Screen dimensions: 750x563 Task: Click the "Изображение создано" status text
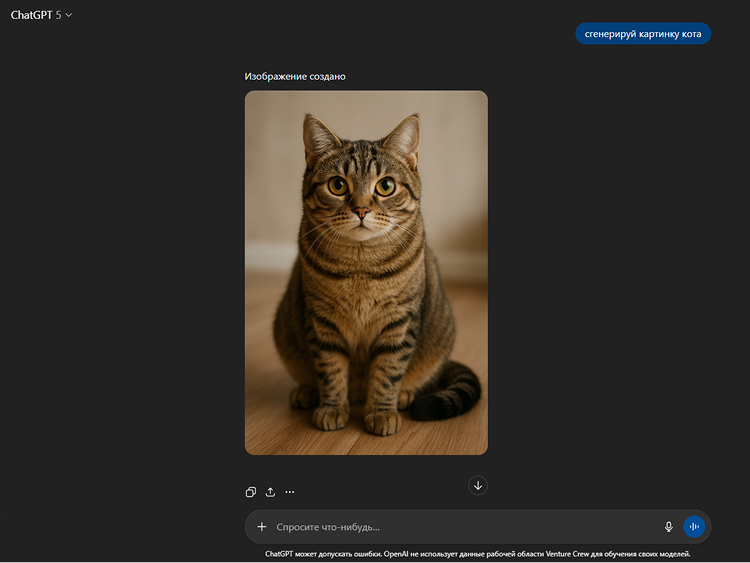coord(295,77)
